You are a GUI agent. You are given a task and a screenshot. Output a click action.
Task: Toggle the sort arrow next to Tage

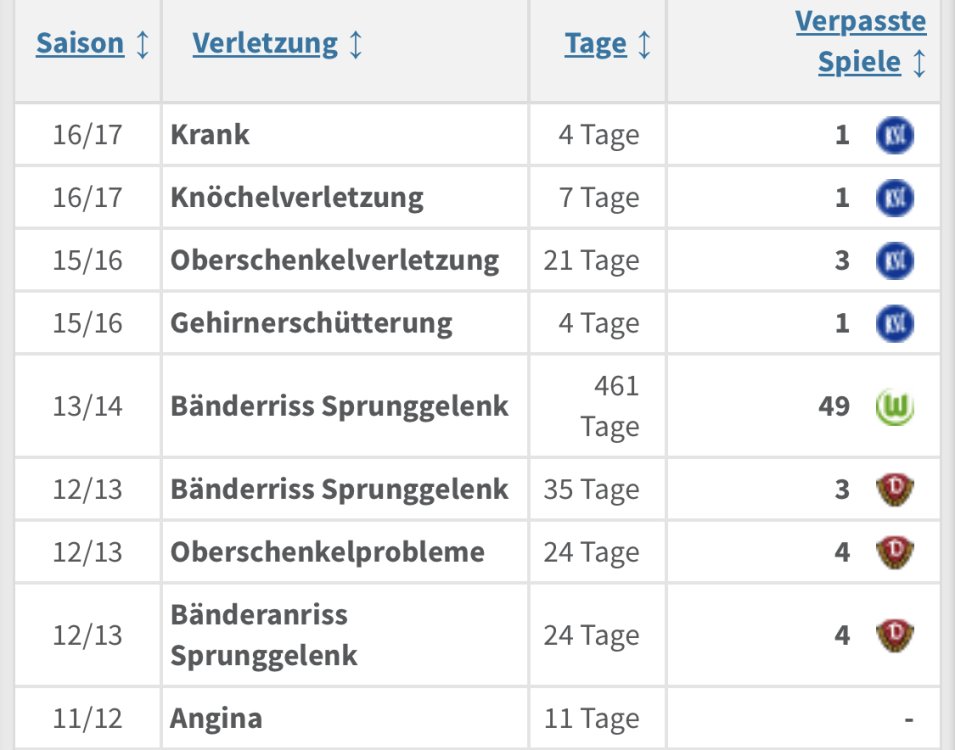[643, 44]
